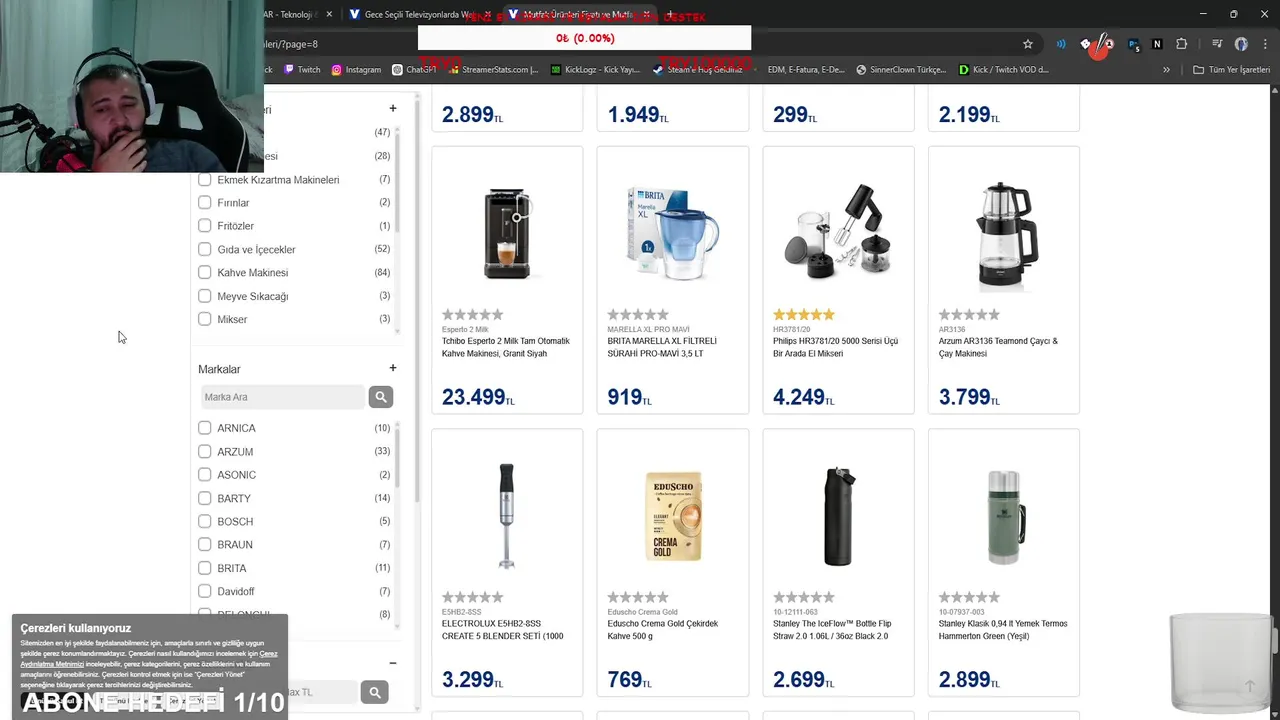Switch to the Gece Seçili Televizyonlarda tab
The image size is (1280, 720).
click(416, 15)
